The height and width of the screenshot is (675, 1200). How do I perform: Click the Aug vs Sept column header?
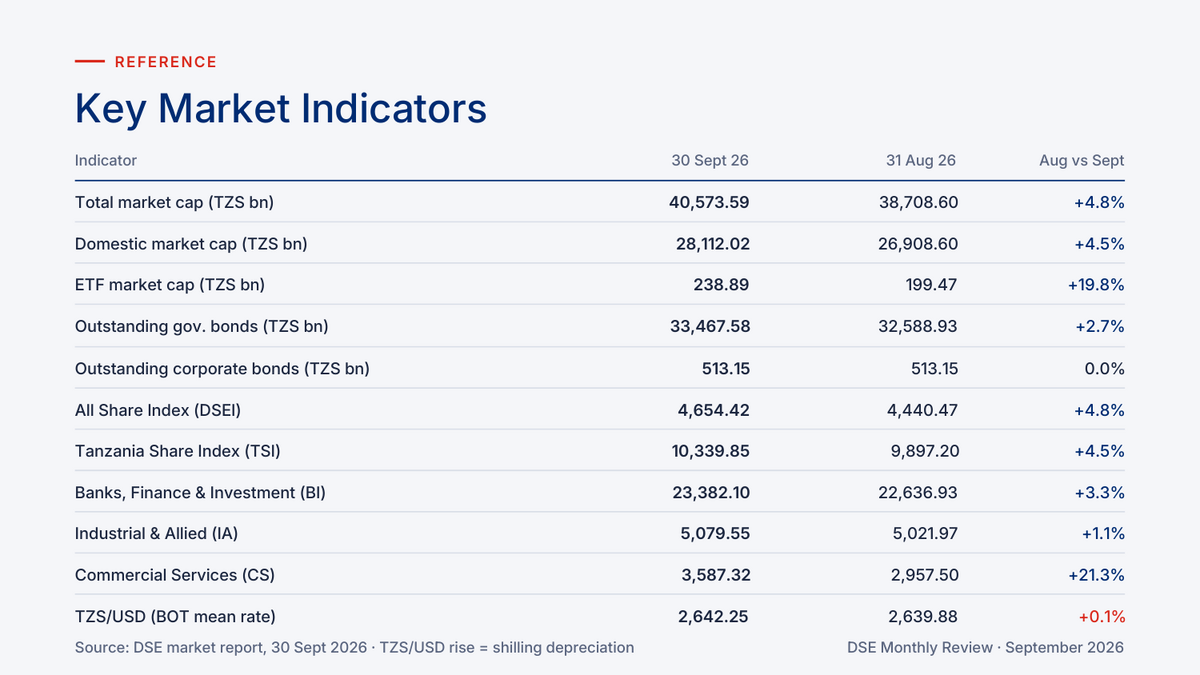point(1082,160)
